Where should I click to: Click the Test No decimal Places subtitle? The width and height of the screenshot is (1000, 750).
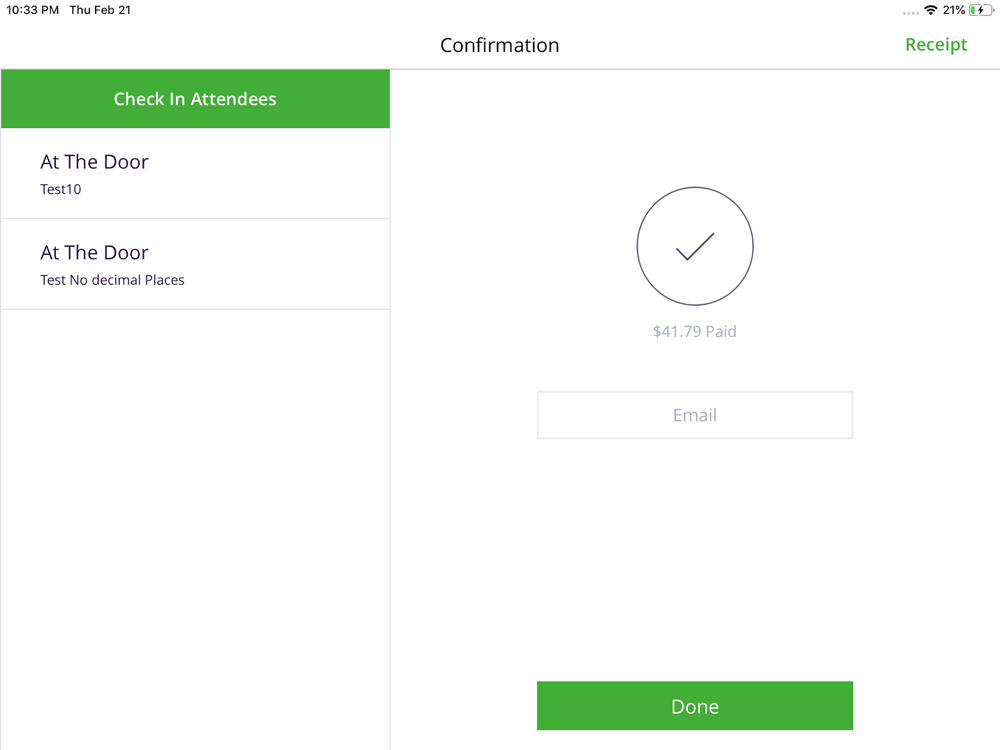112,280
